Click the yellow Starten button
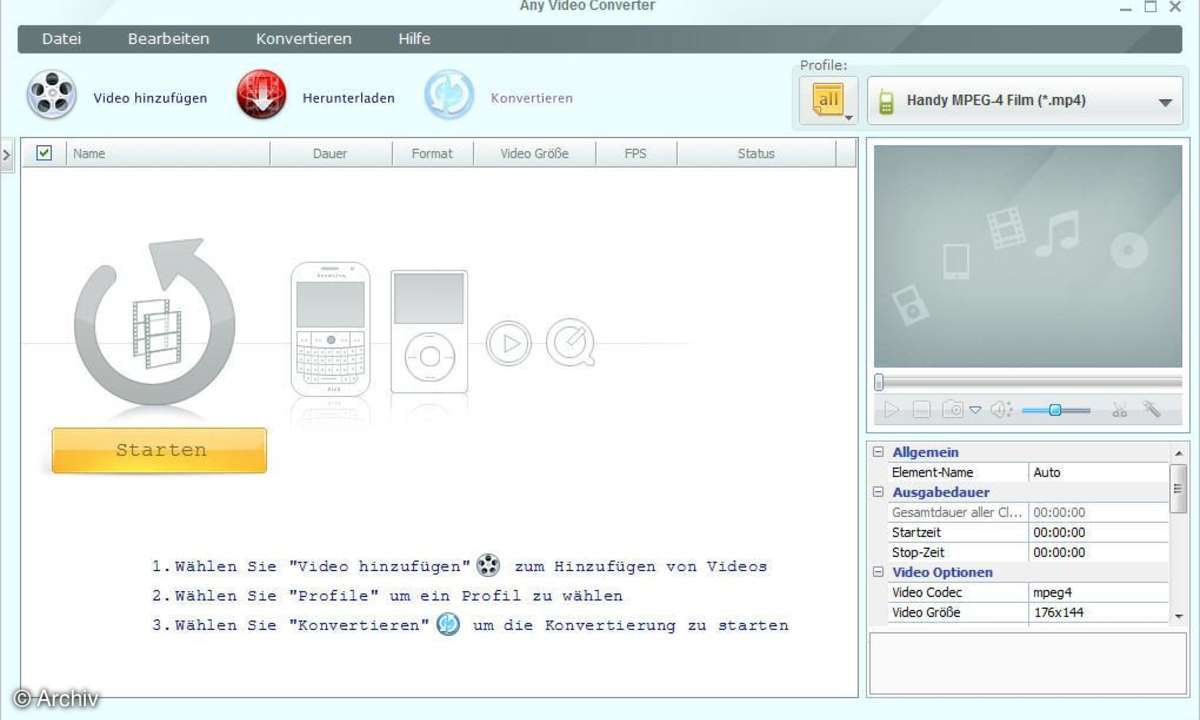1200x720 pixels. (160, 450)
